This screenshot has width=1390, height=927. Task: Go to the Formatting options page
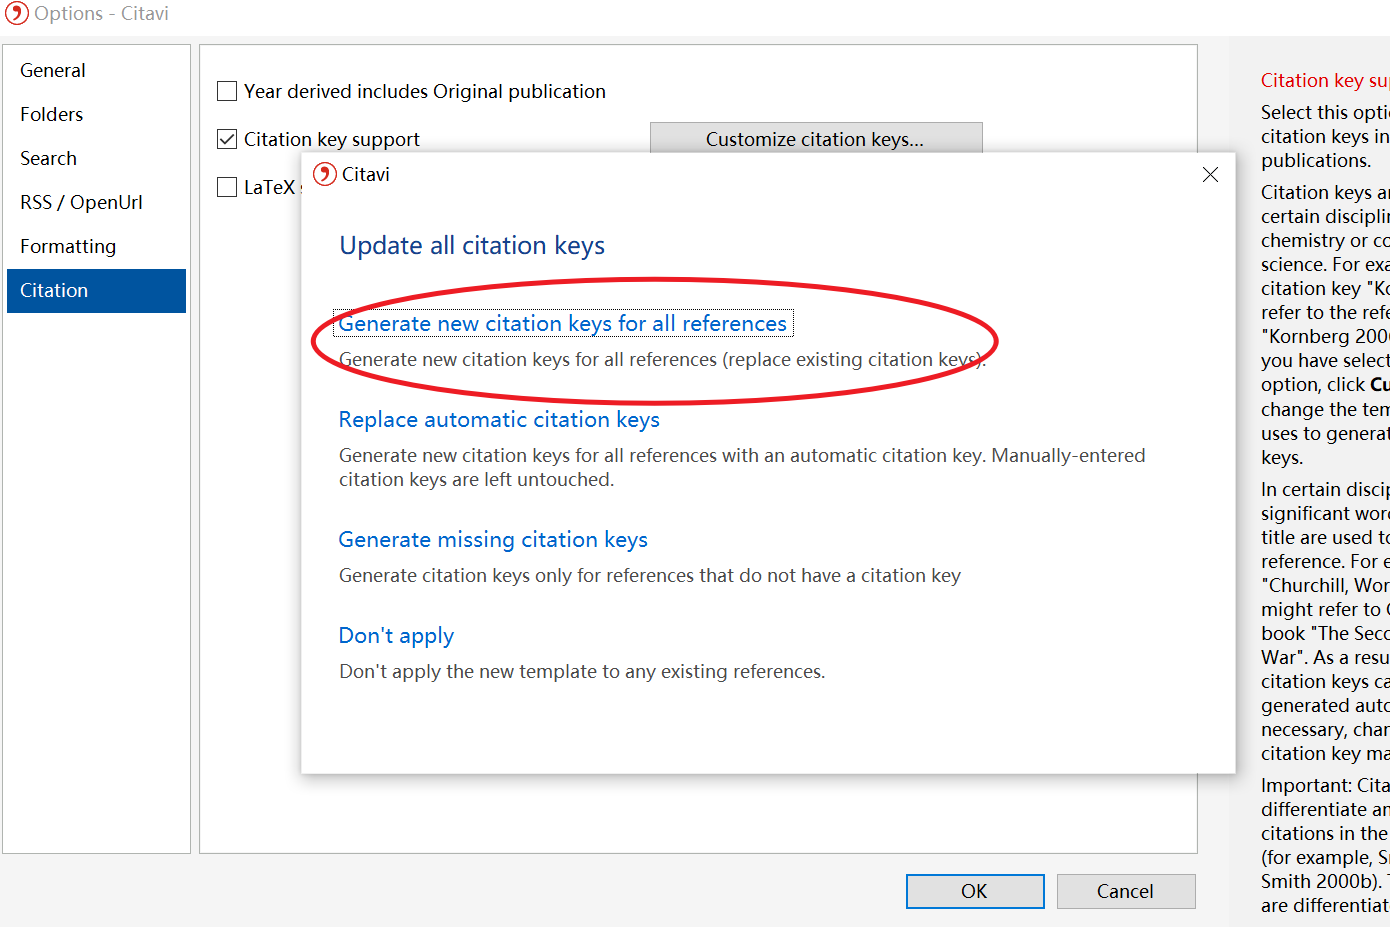tap(96, 246)
